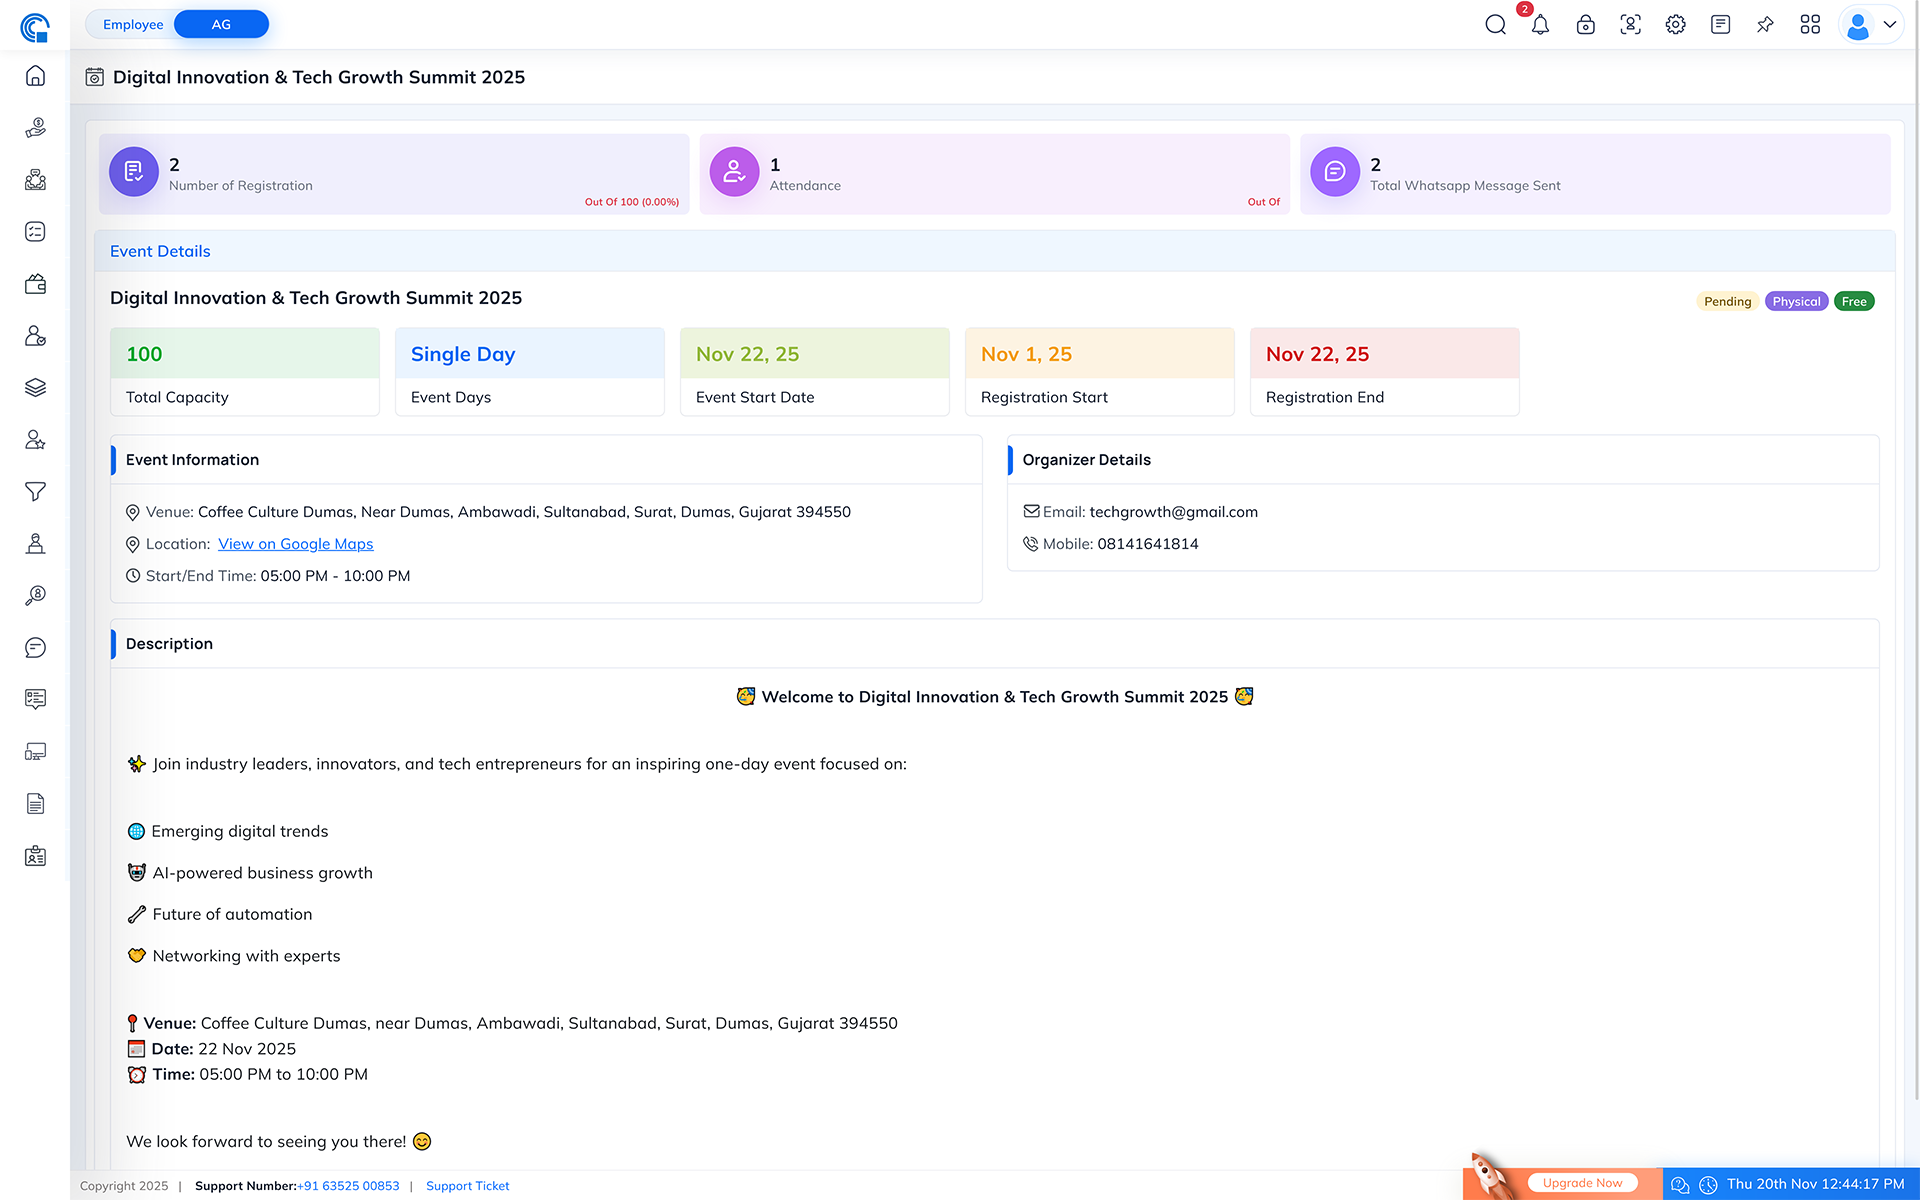Click the lock icon in the top bar
This screenshot has height=1200, width=1920.
point(1585,24)
